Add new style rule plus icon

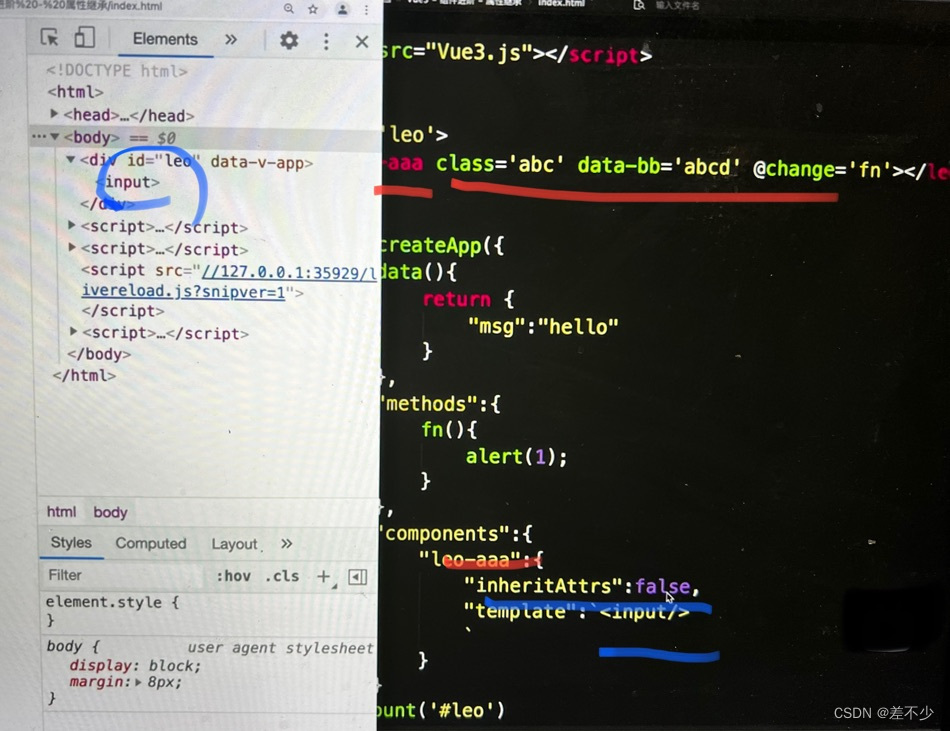tap(324, 577)
